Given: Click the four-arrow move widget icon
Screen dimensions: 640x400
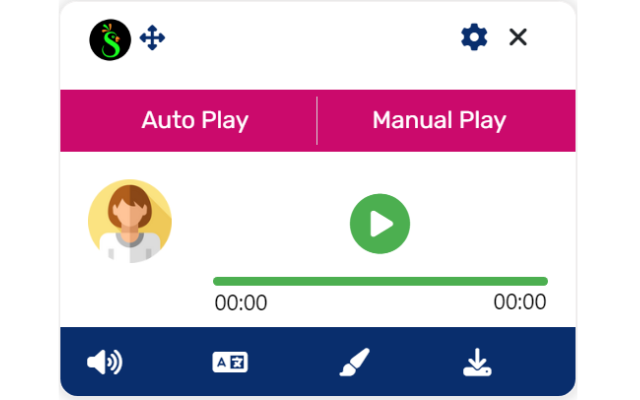Looking at the screenshot, I should point(152,39).
